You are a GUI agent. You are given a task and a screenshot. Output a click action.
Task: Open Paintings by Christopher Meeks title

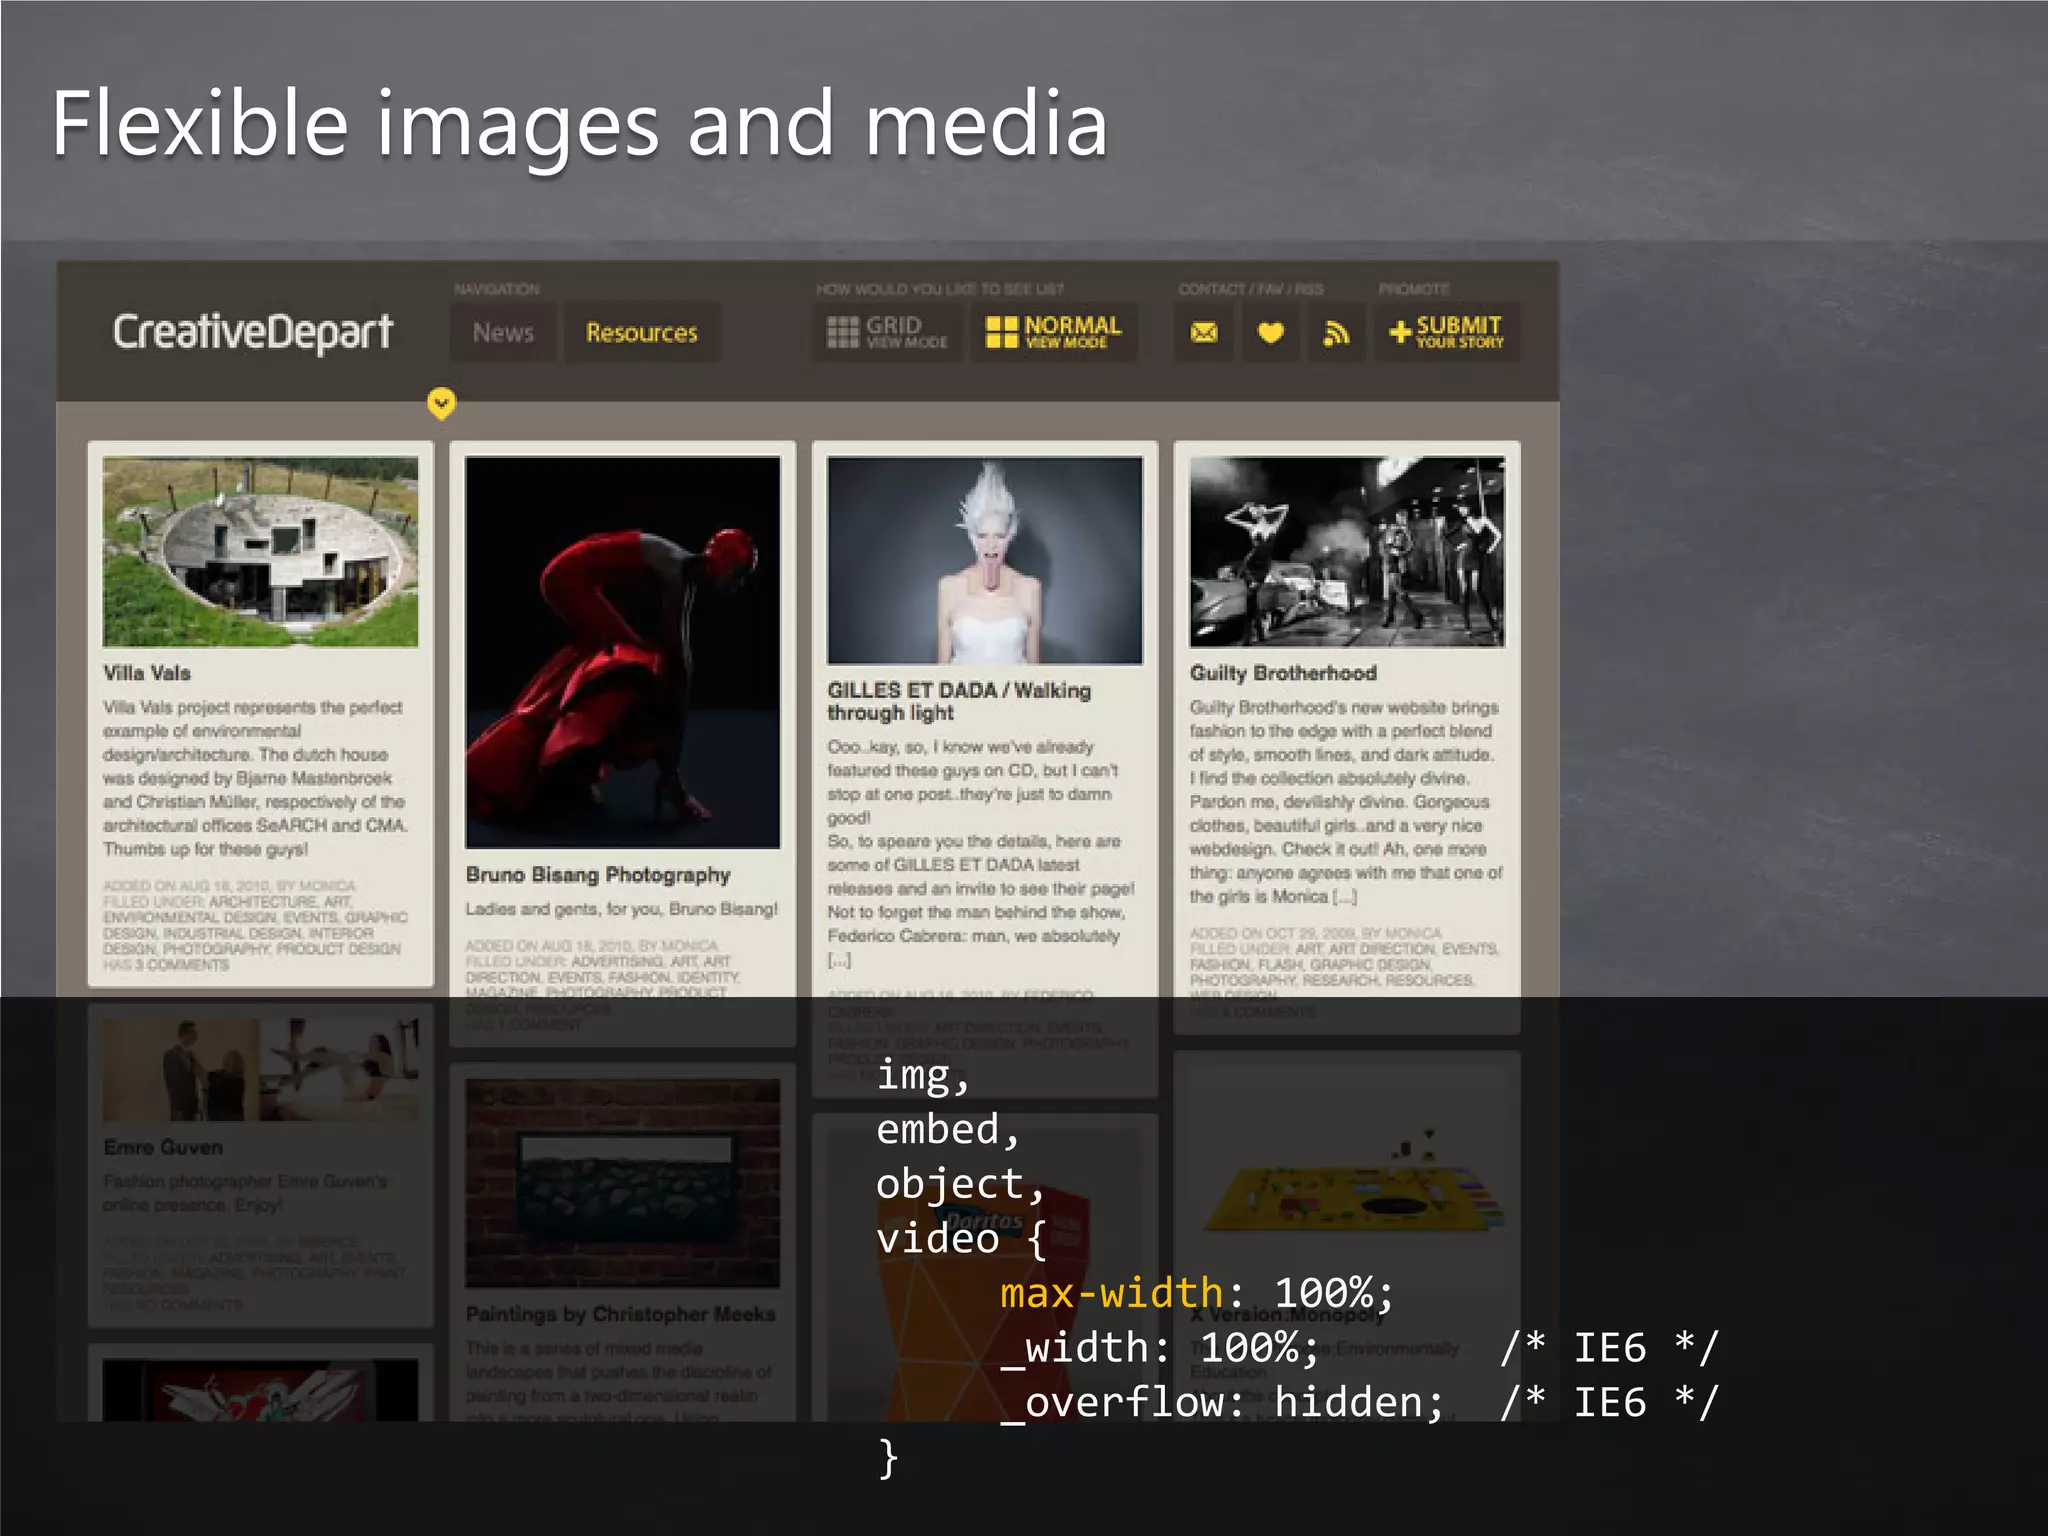(x=621, y=1314)
